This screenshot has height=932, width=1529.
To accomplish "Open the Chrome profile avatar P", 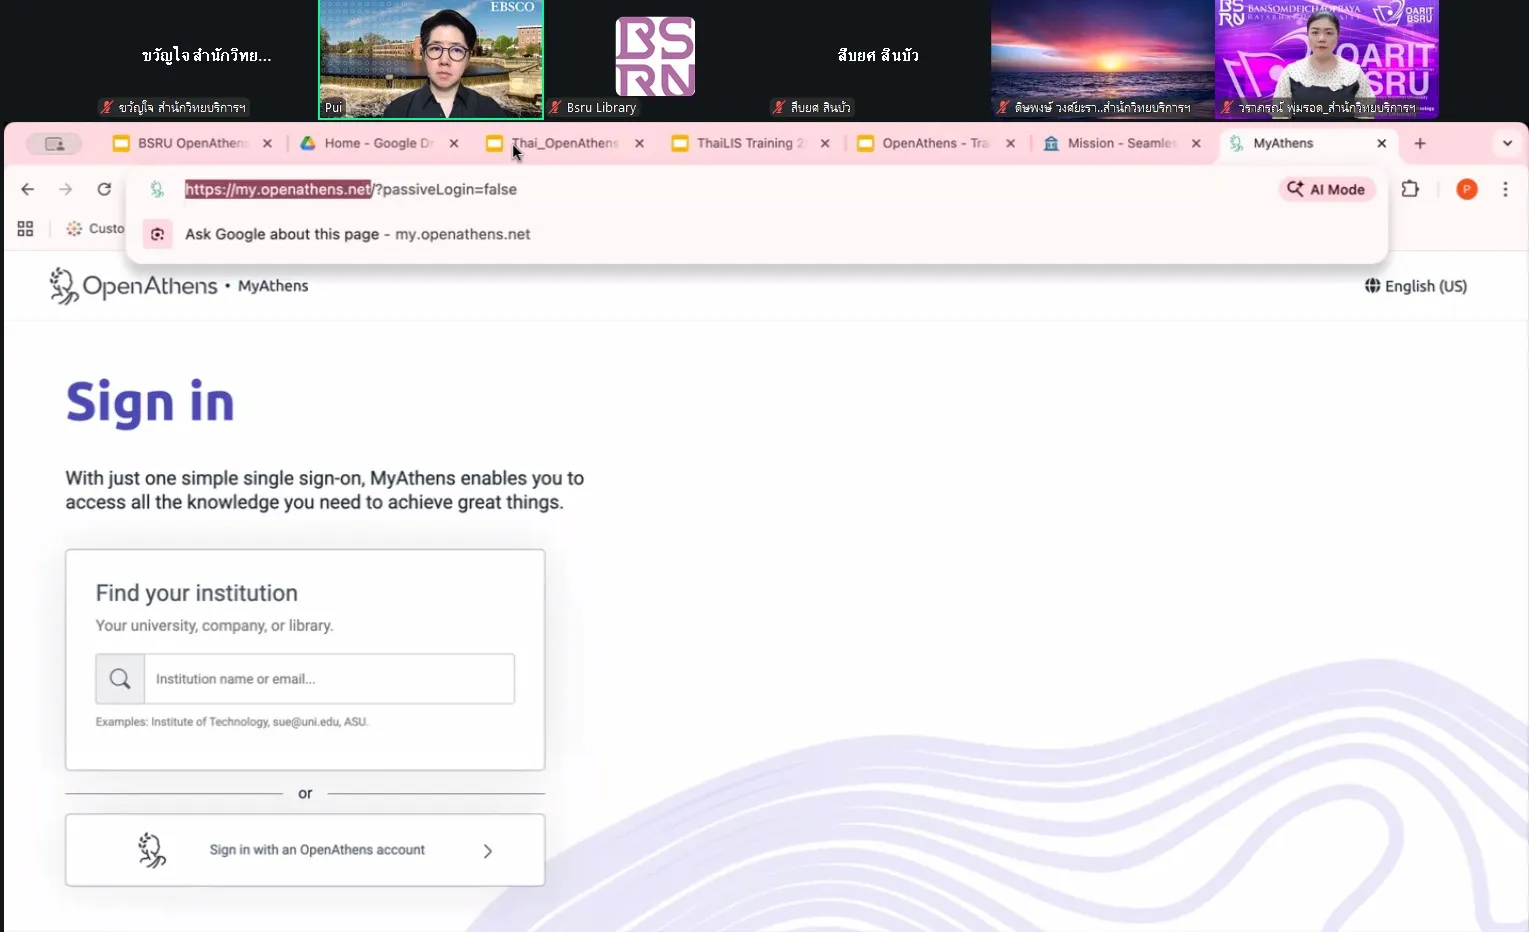I will (x=1467, y=189).
